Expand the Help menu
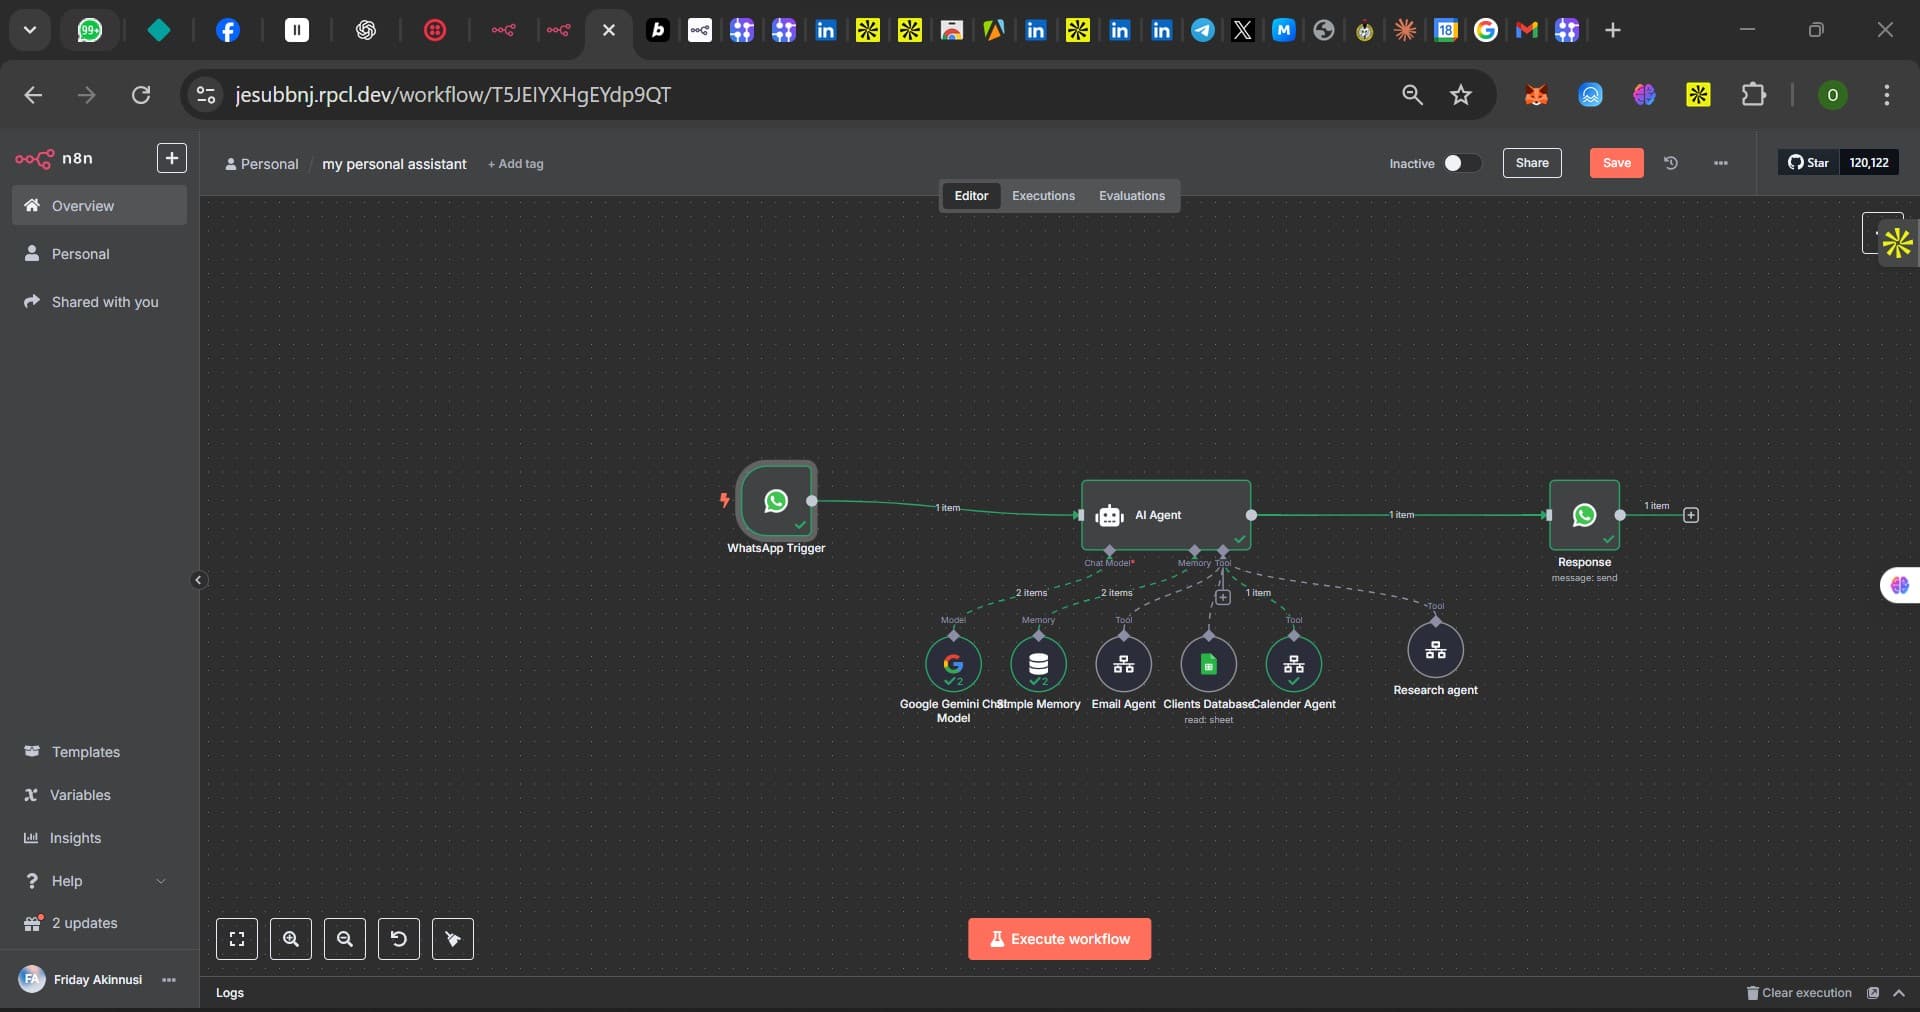Viewport: 1920px width, 1012px height. point(96,881)
